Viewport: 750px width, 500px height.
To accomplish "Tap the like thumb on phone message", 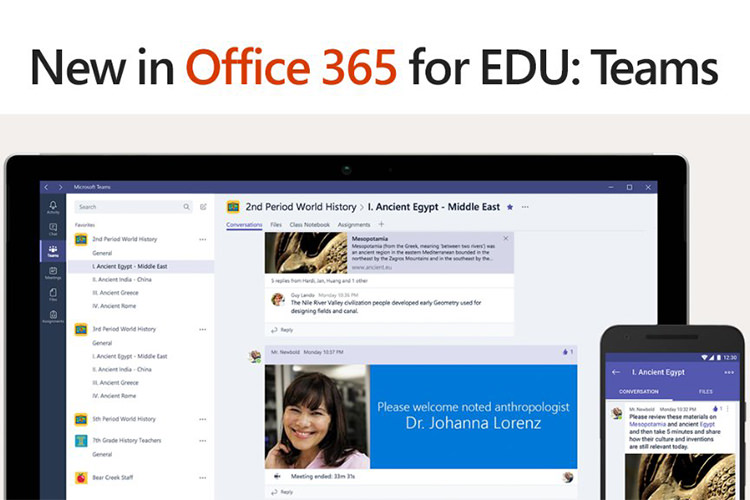I will (715, 409).
